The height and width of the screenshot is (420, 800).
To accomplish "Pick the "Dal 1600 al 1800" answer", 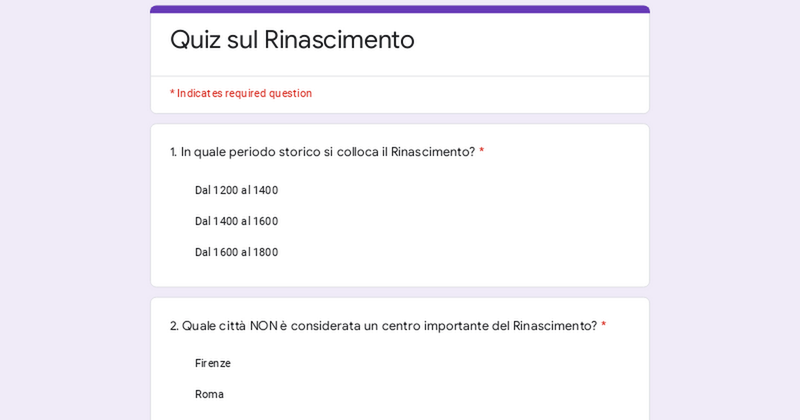I will tap(236, 252).
